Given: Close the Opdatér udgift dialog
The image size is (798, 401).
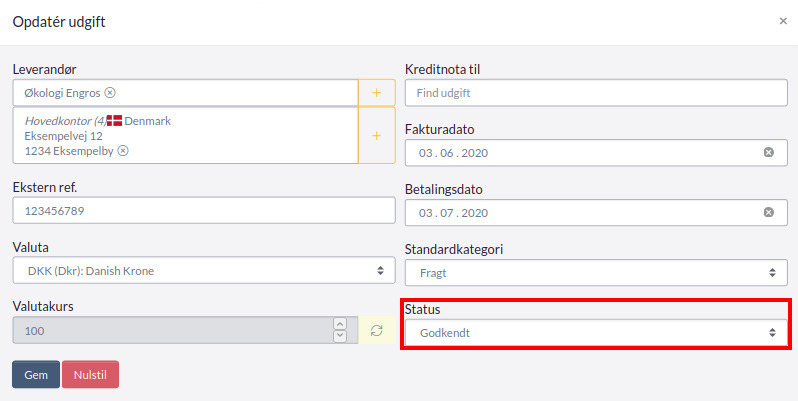Looking at the screenshot, I should pyautogui.click(x=783, y=21).
